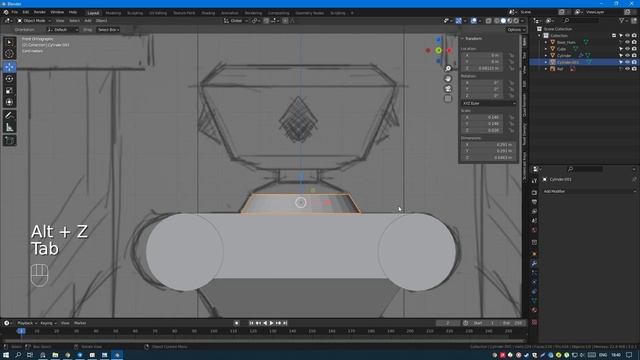
Task: Open the Object Data properties tab icon
Action: click(x=534, y=301)
